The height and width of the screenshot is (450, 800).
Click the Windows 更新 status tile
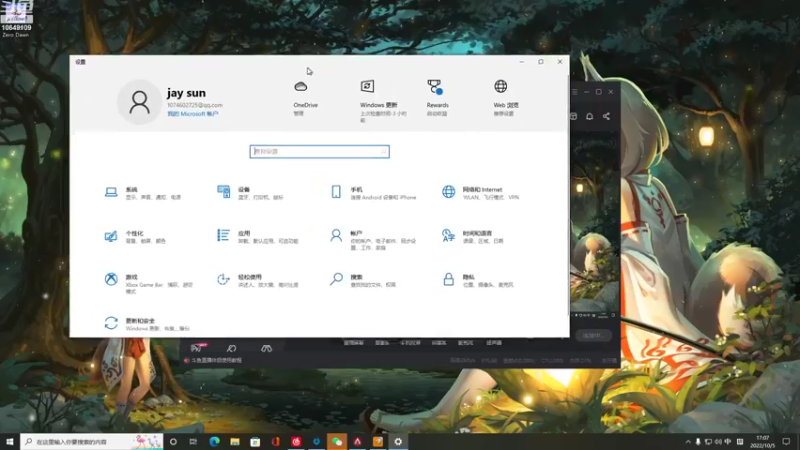click(383, 101)
